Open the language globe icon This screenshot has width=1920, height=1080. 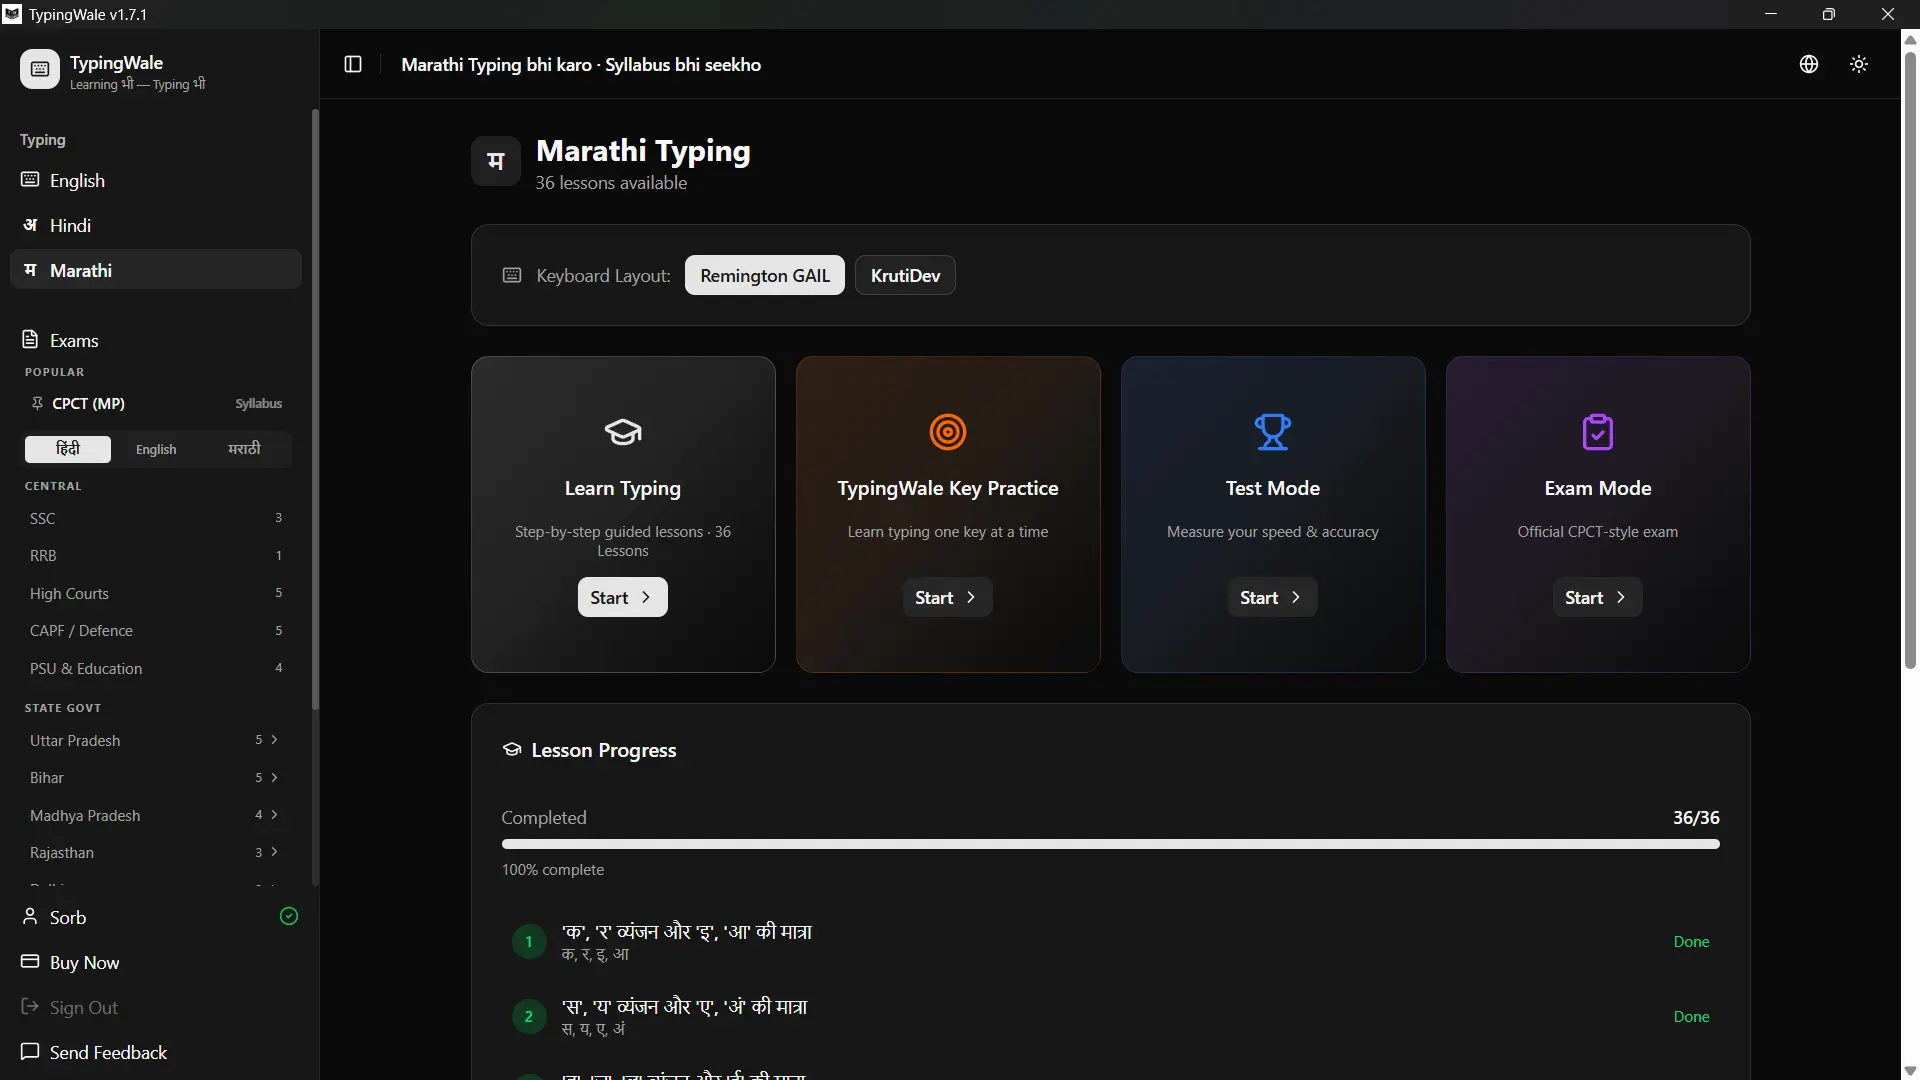(1809, 64)
